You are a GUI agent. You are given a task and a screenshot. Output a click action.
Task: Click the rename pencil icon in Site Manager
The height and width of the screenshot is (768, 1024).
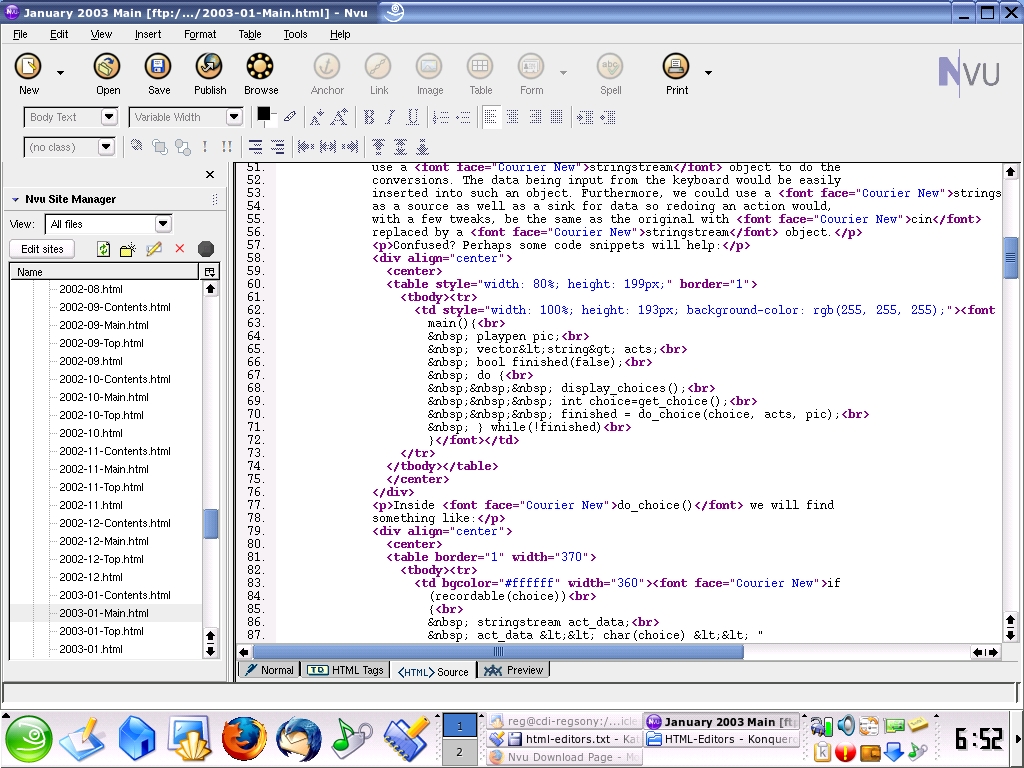pyautogui.click(x=154, y=249)
